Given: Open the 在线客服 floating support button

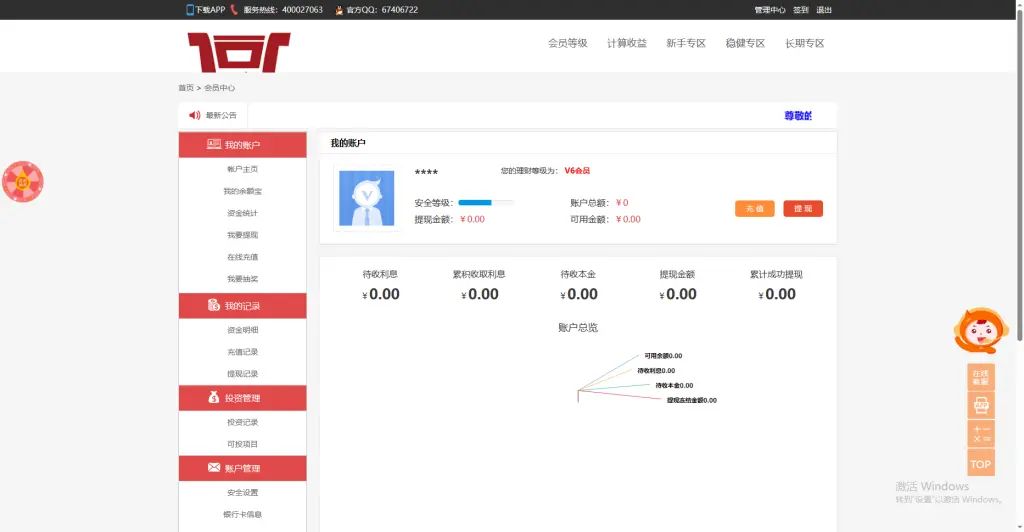Looking at the screenshot, I should (980, 377).
